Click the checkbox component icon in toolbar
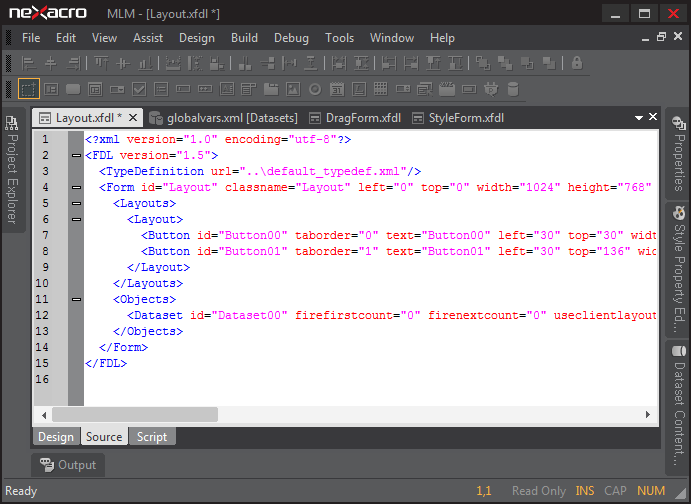Viewport: 691px width, 504px height. (x=139, y=89)
